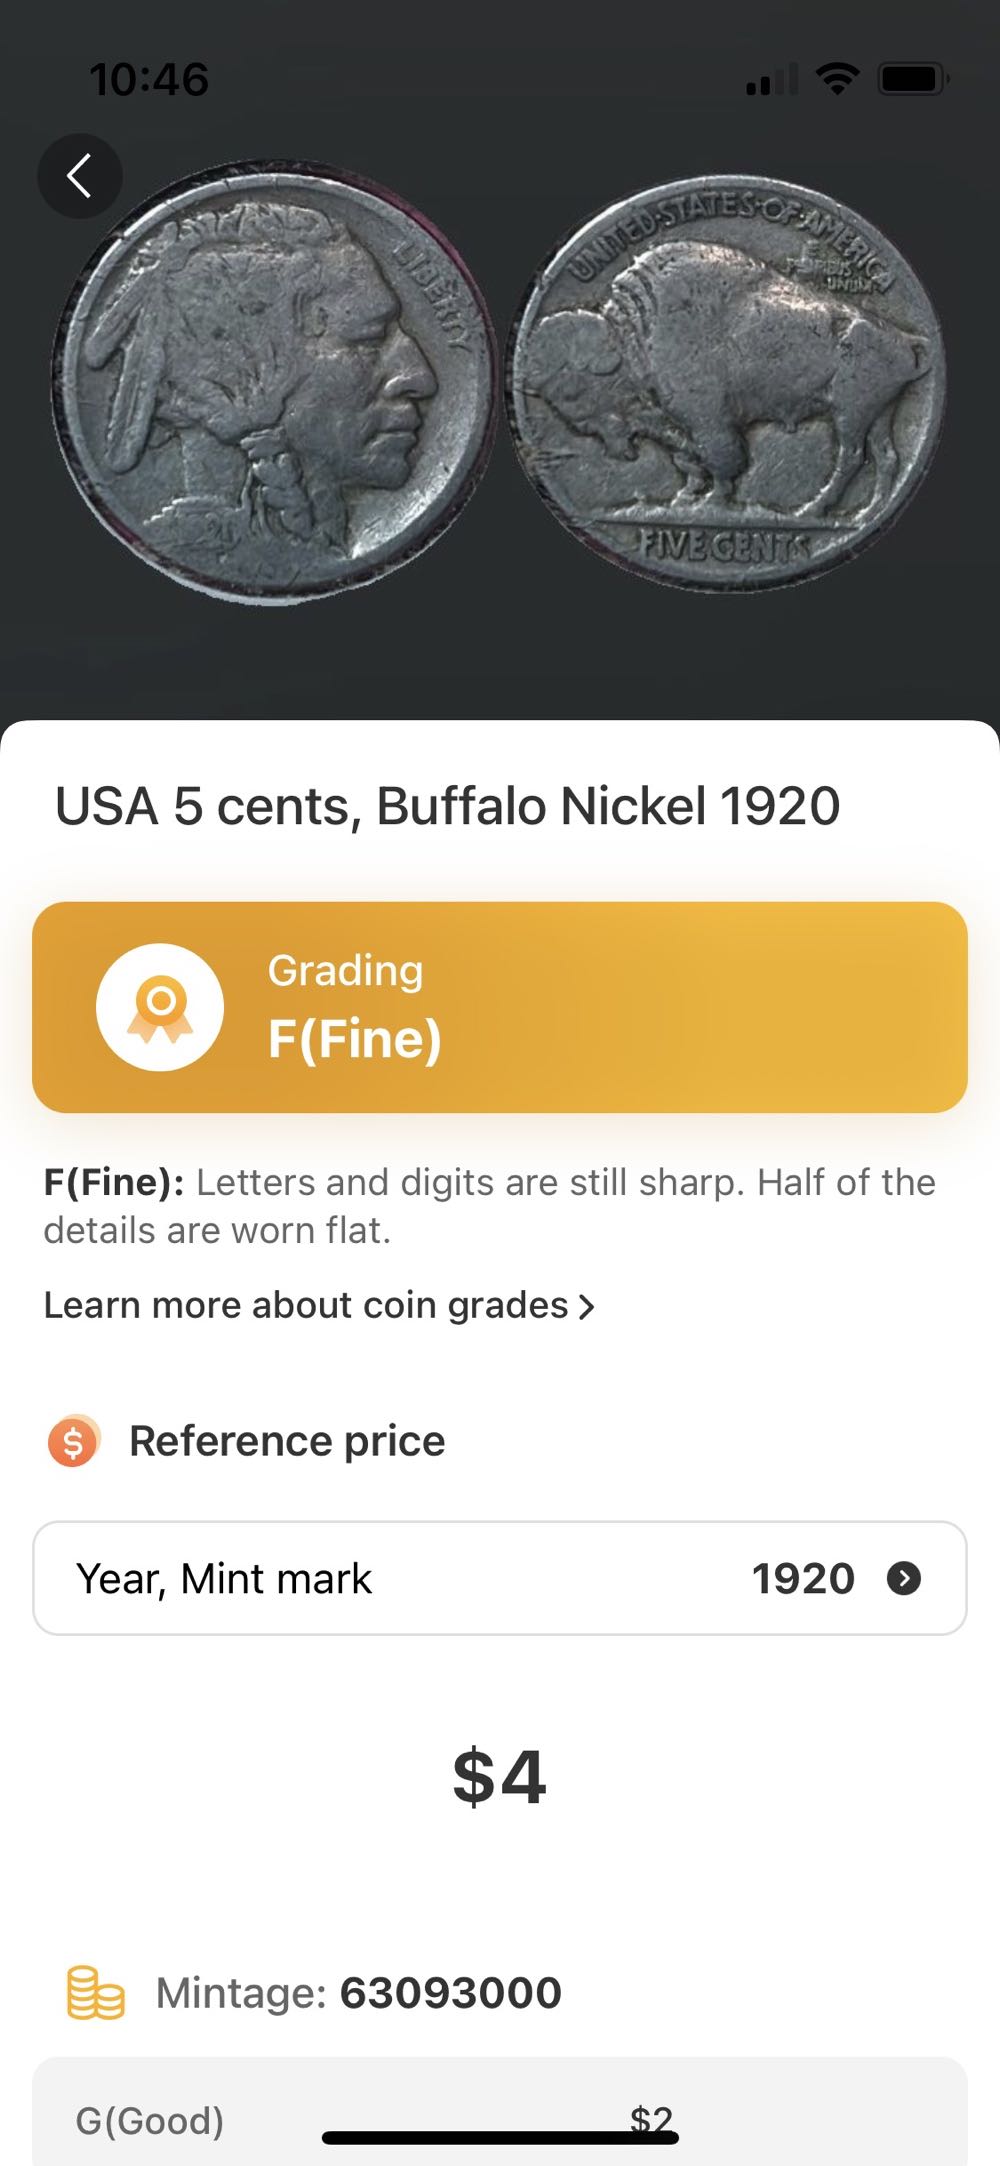
Task: Tap the grading ribbon medal icon
Action: (x=160, y=1007)
